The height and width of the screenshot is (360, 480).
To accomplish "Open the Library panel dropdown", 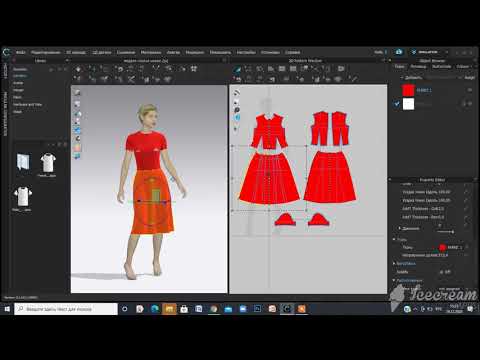I will tap(67, 61).
